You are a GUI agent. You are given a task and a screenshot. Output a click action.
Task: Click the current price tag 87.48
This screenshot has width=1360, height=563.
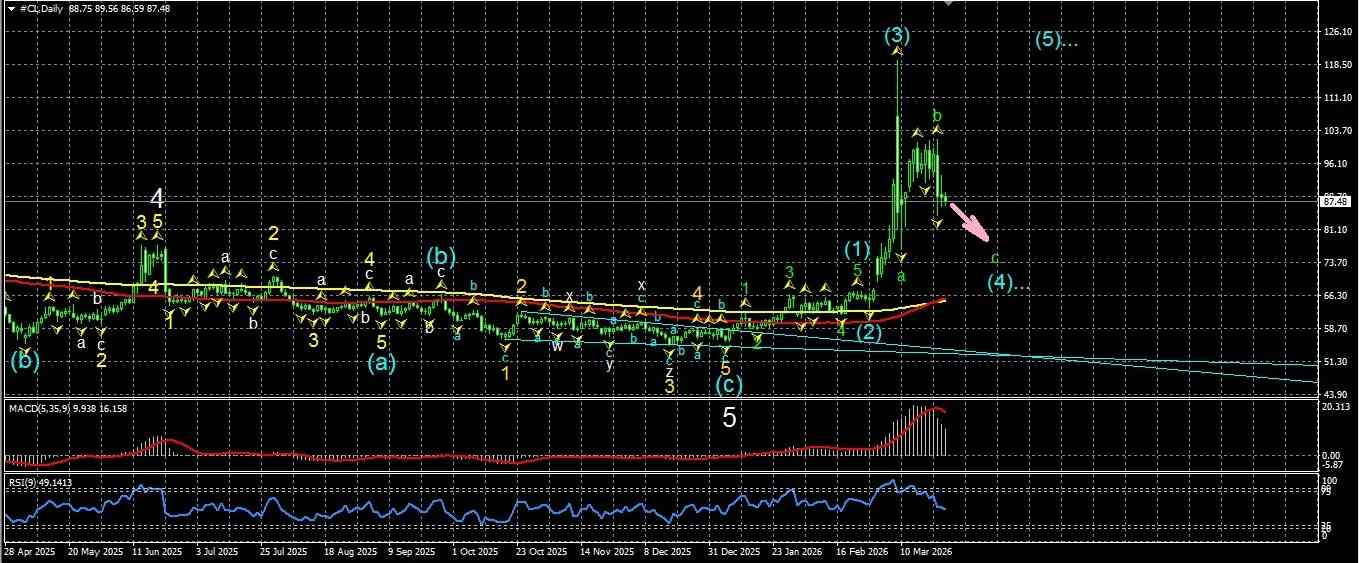pyautogui.click(x=1334, y=202)
